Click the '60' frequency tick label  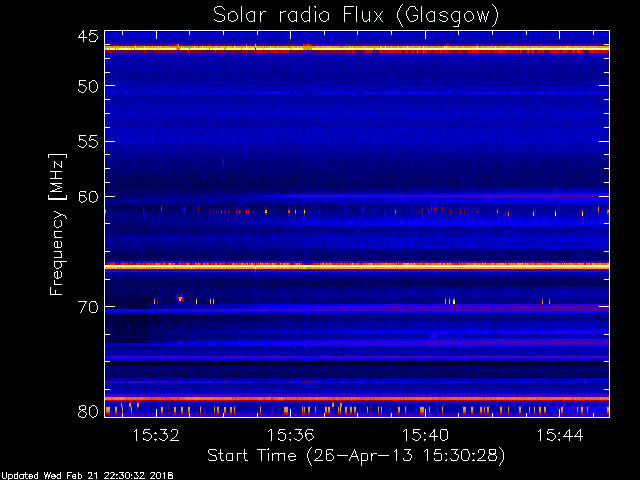[x=88, y=197]
